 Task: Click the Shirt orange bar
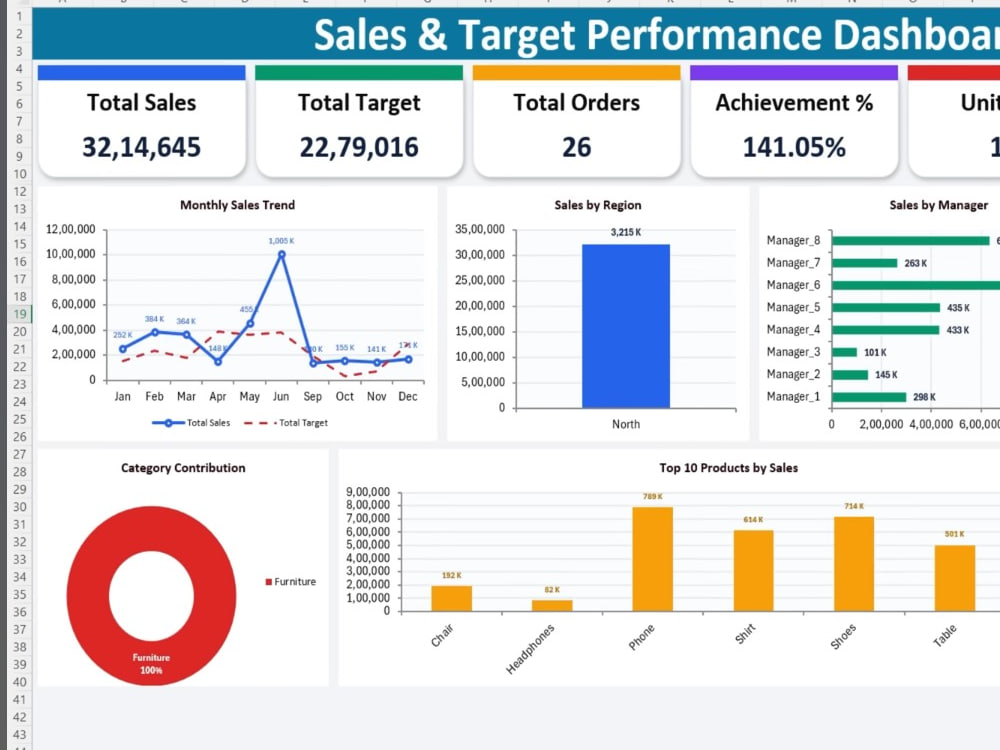(753, 571)
